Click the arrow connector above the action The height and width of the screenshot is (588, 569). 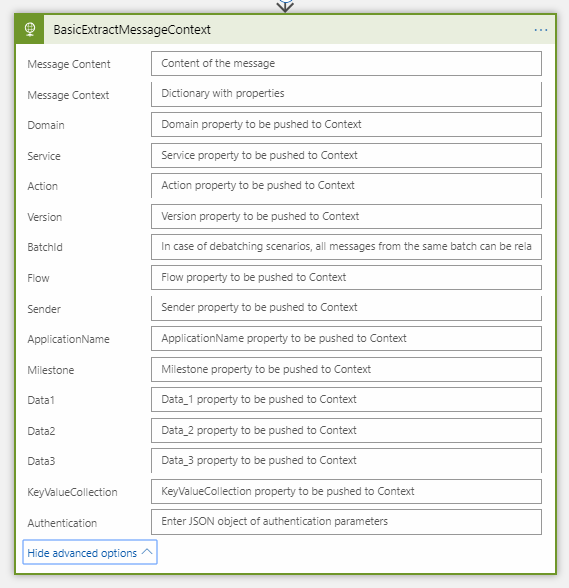285,6
